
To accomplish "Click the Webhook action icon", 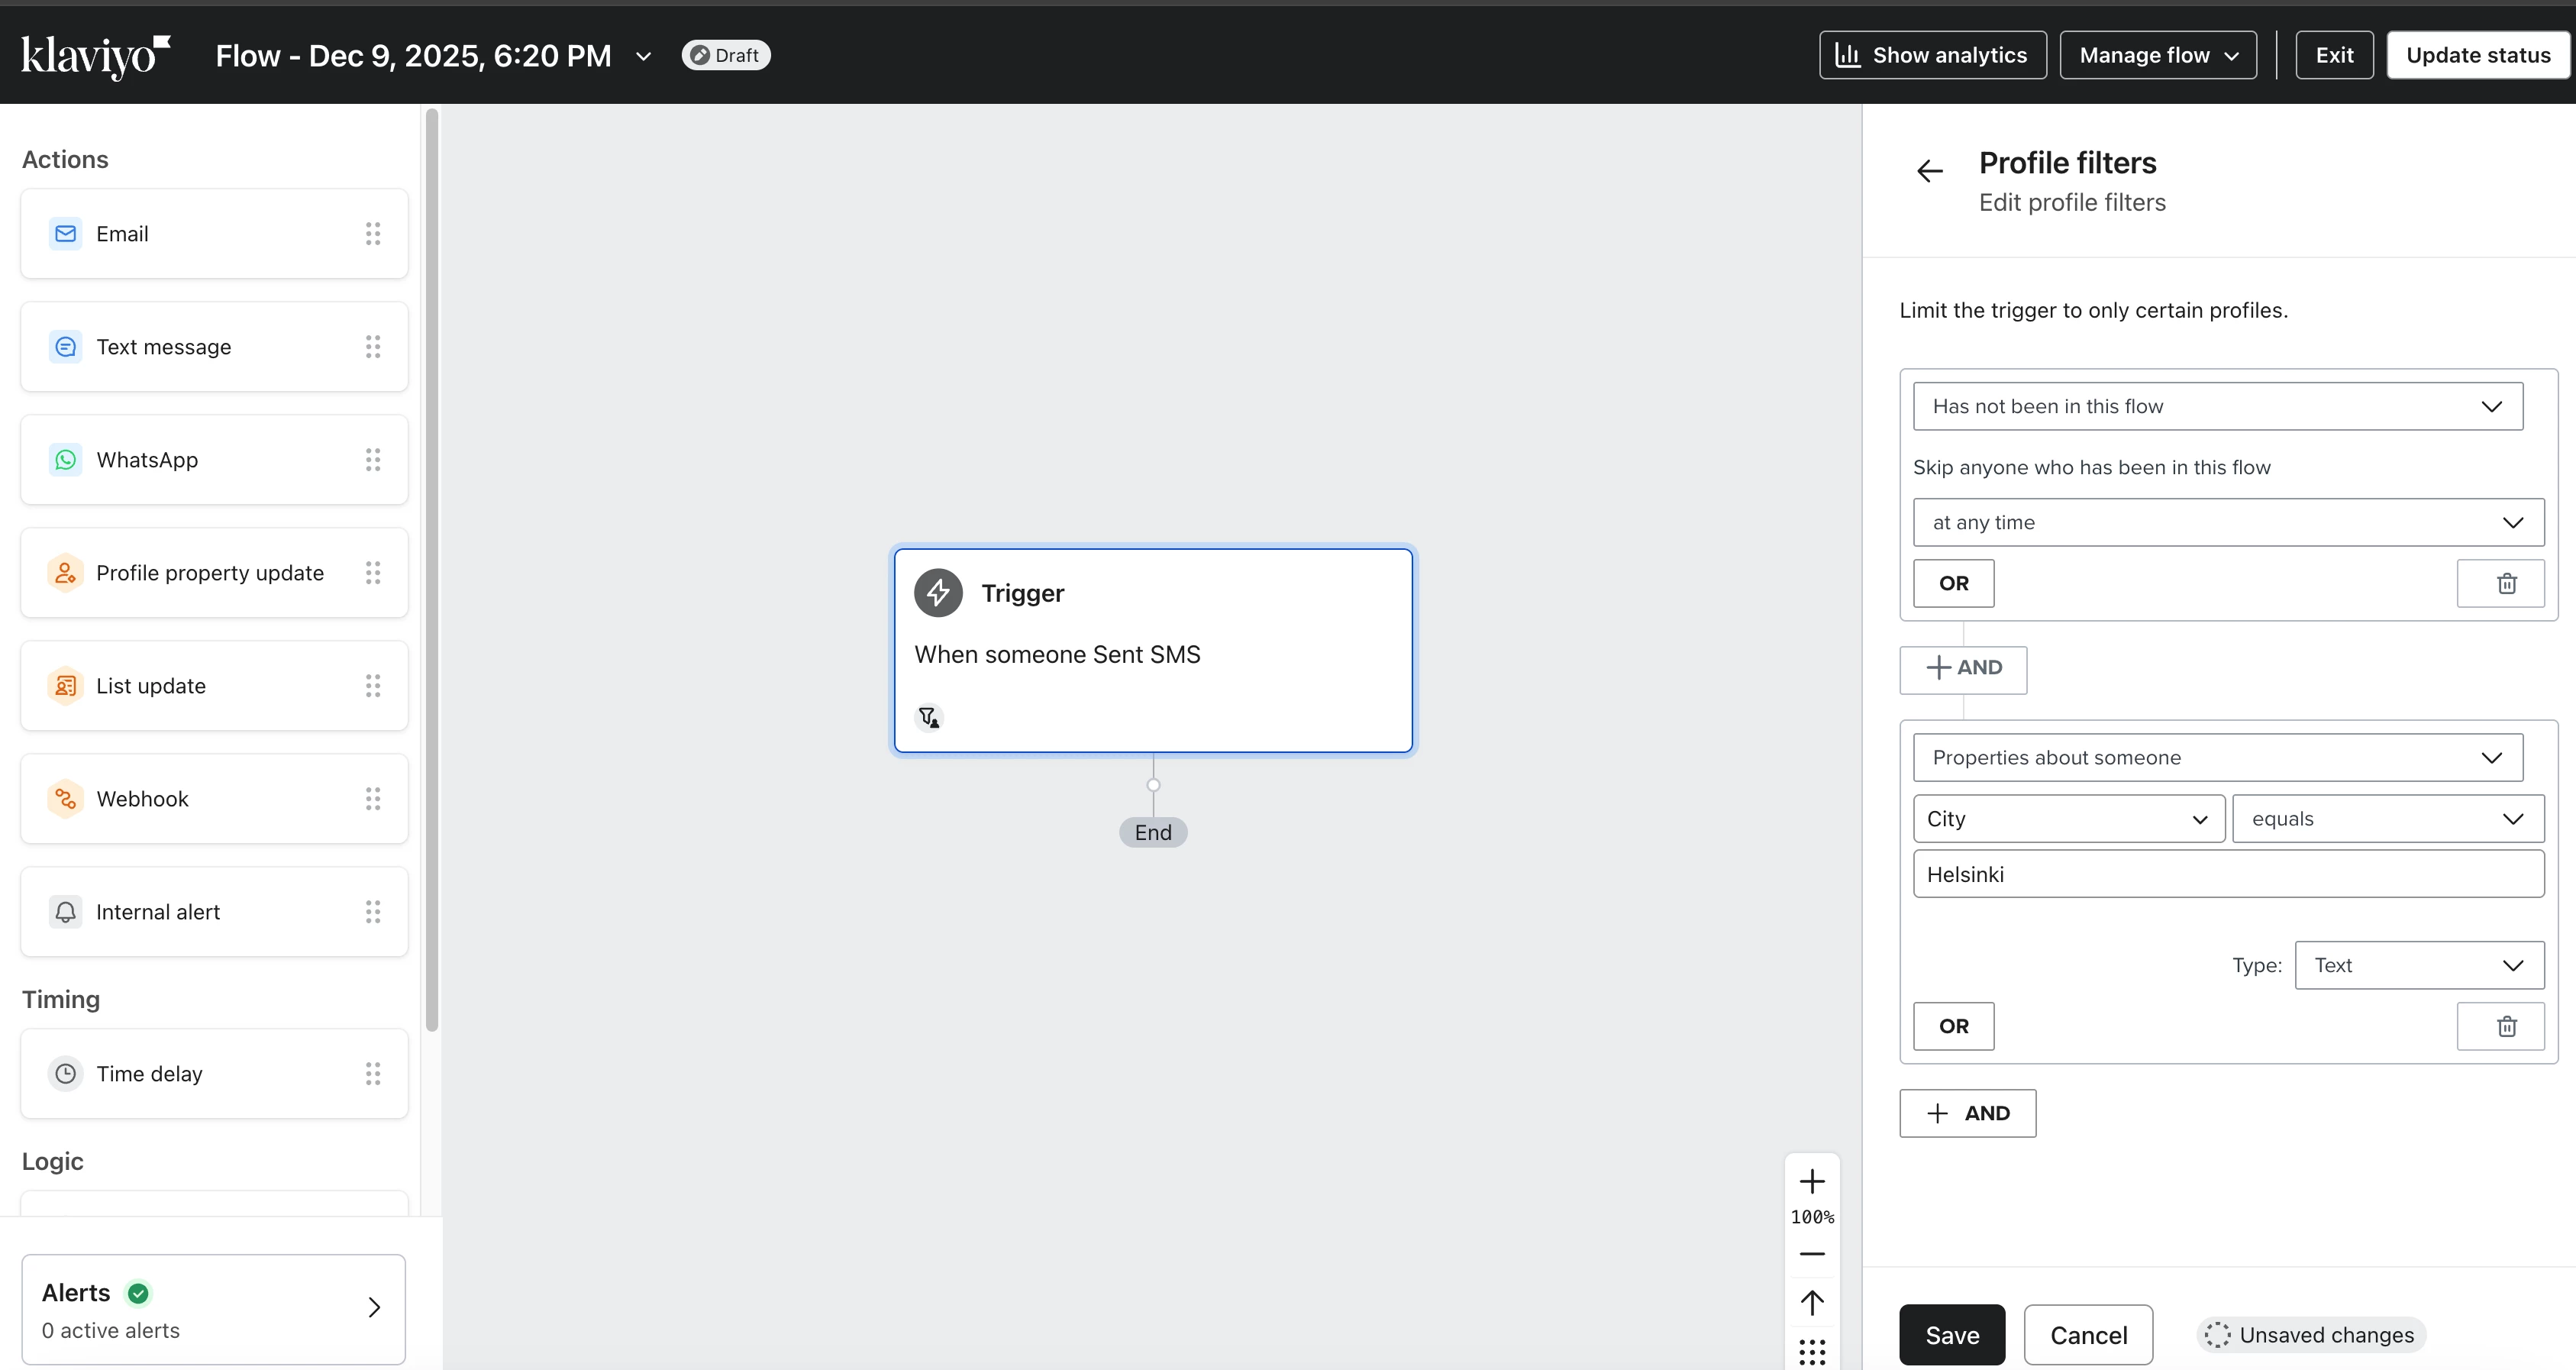I will pos(66,799).
